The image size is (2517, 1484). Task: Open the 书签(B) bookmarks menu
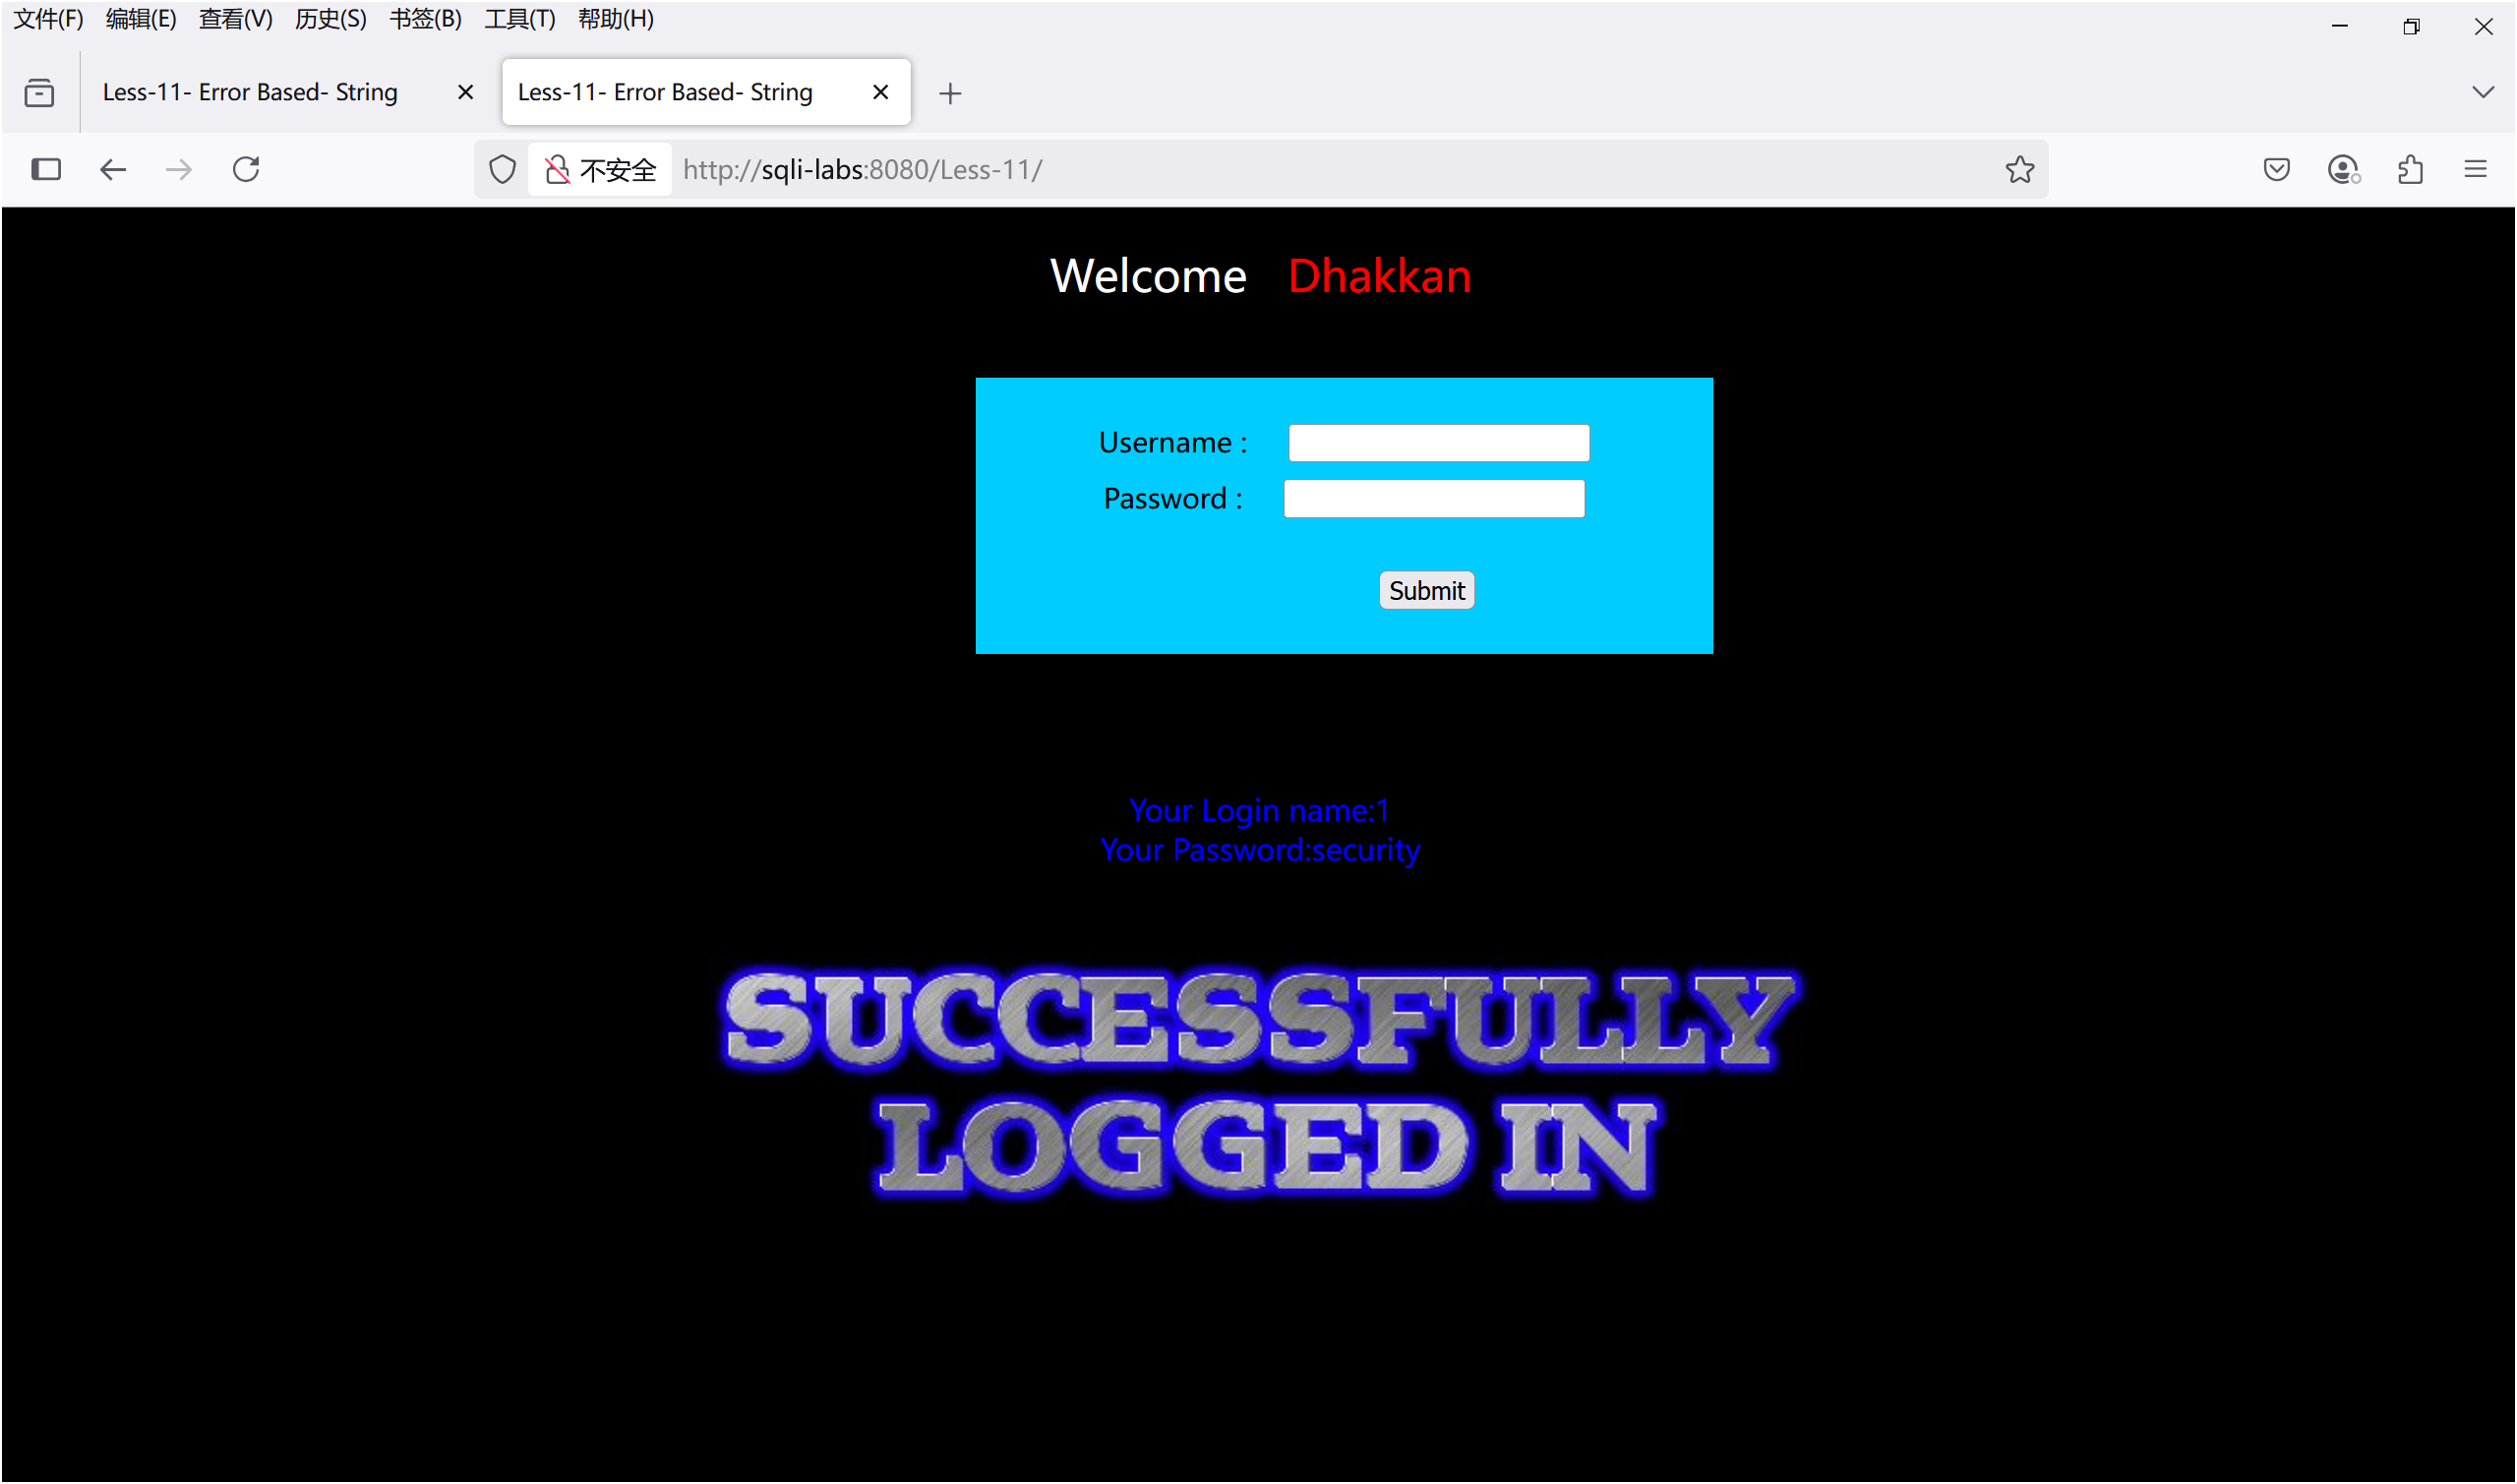point(425,19)
